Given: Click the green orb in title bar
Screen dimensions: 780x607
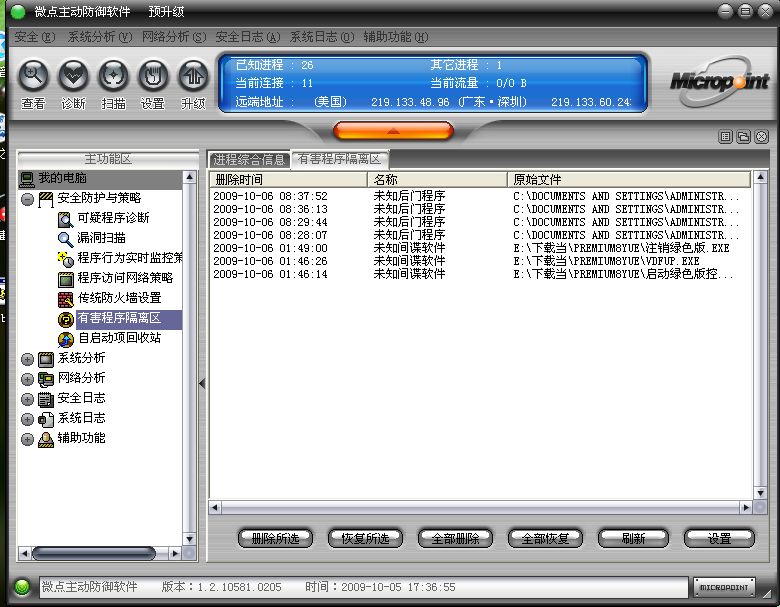Looking at the screenshot, I should 18,12.
